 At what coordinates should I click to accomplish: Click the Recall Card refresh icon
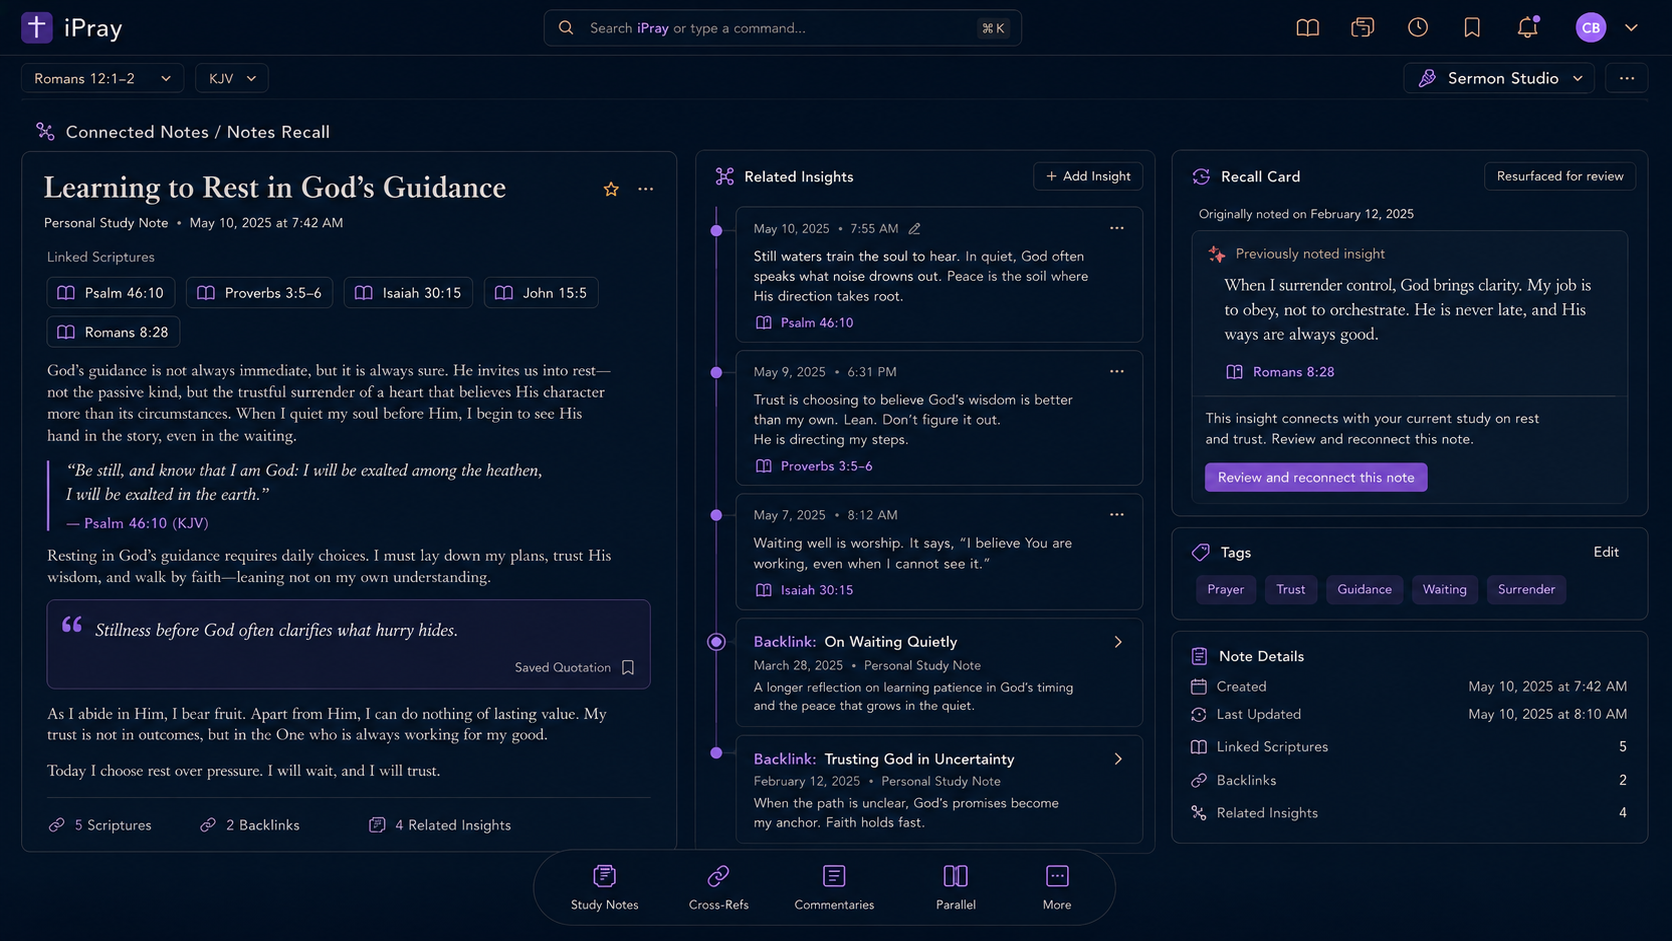click(x=1201, y=177)
